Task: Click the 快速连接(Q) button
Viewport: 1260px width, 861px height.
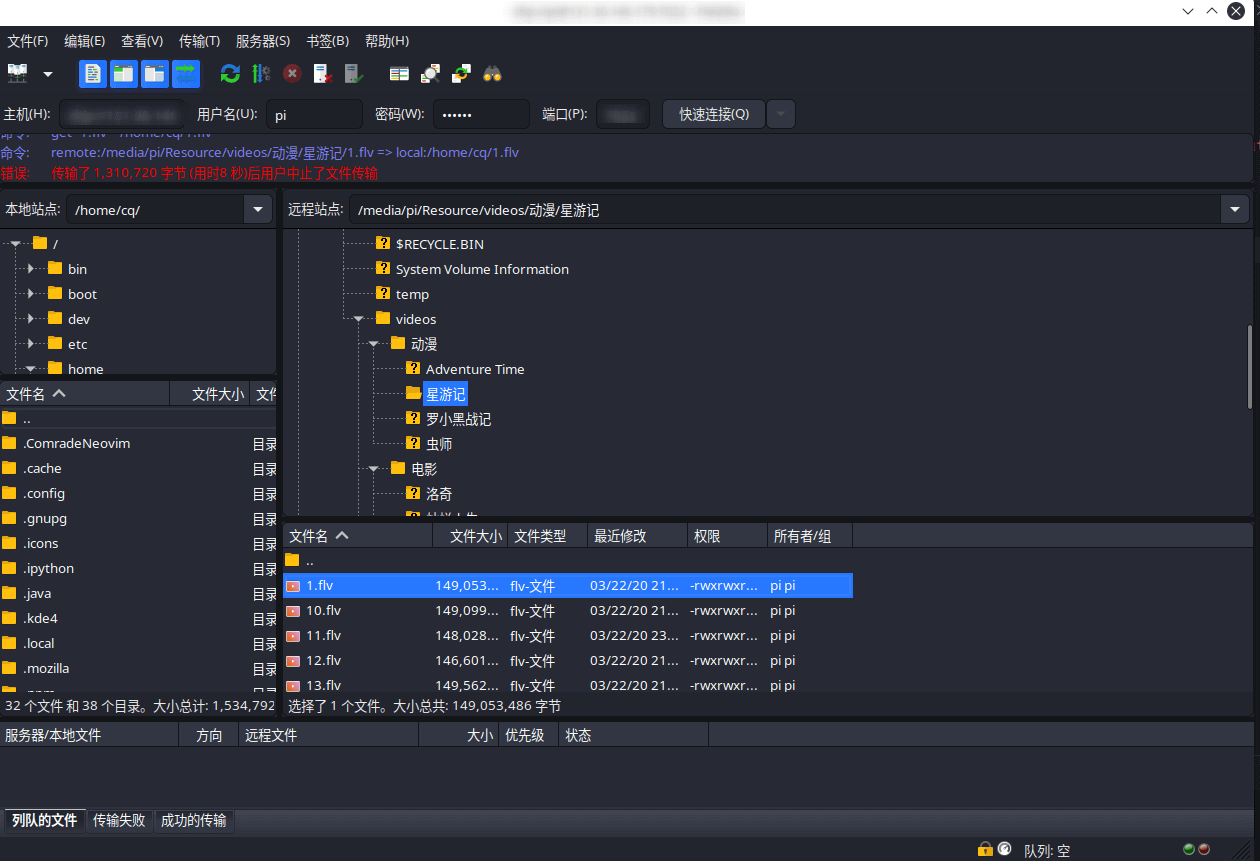Action: click(714, 114)
